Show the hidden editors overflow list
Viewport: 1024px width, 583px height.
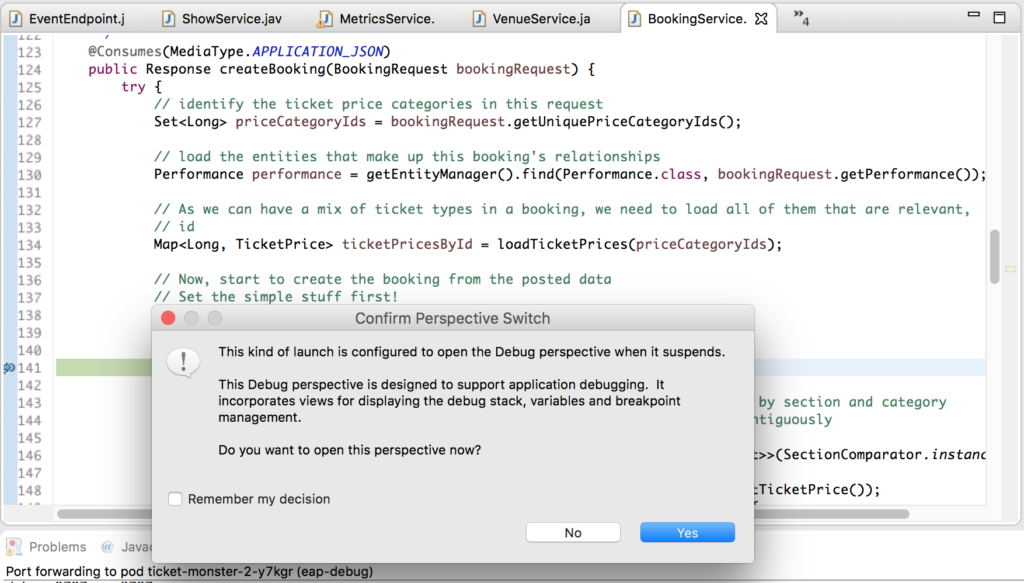click(x=801, y=17)
